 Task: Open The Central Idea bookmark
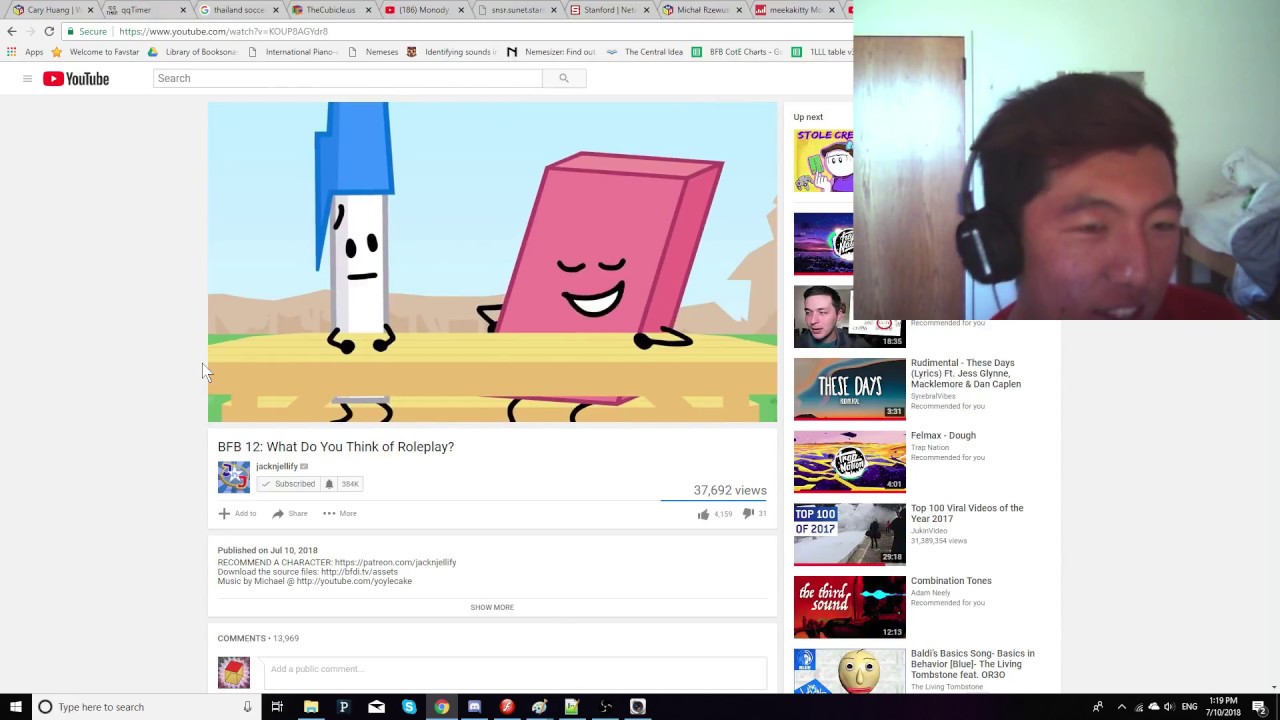pos(644,52)
